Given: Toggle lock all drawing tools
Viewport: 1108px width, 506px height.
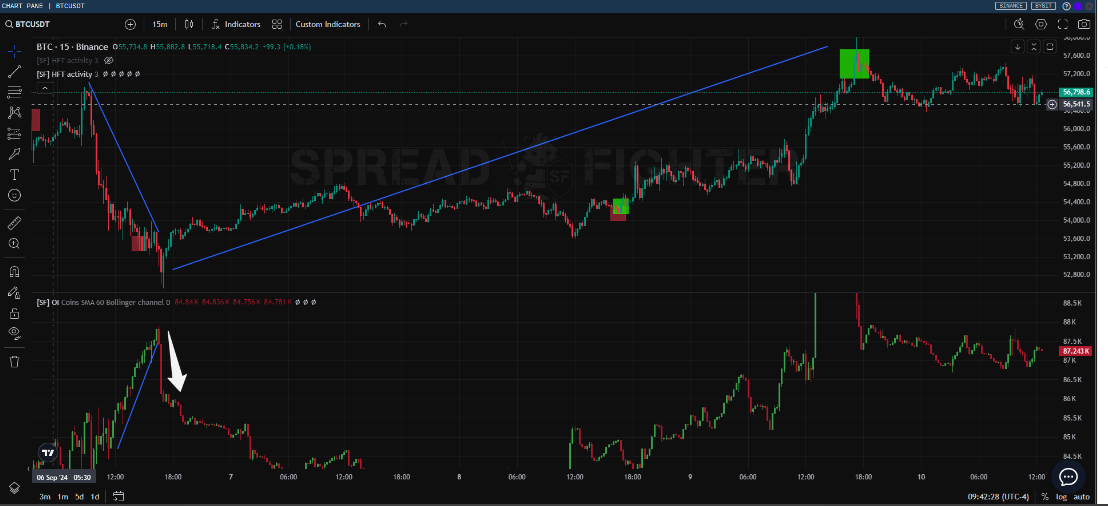Looking at the screenshot, I should click(x=14, y=313).
